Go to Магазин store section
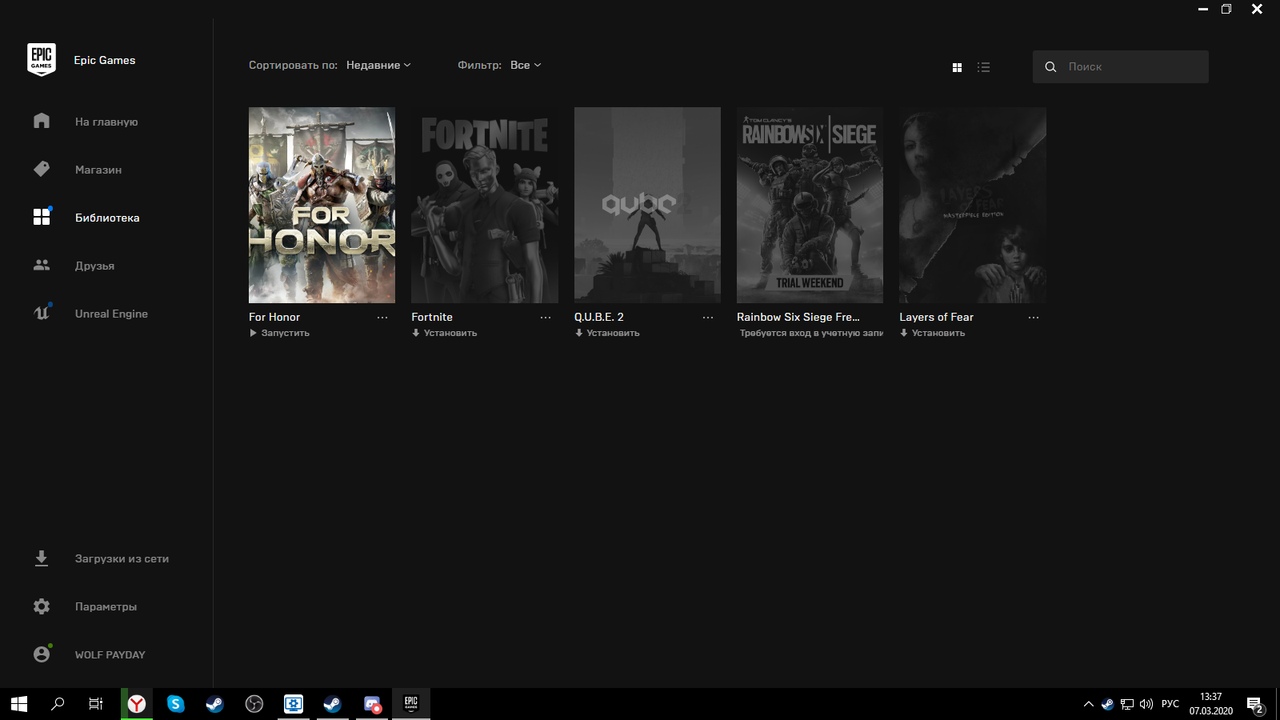 point(98,170)
